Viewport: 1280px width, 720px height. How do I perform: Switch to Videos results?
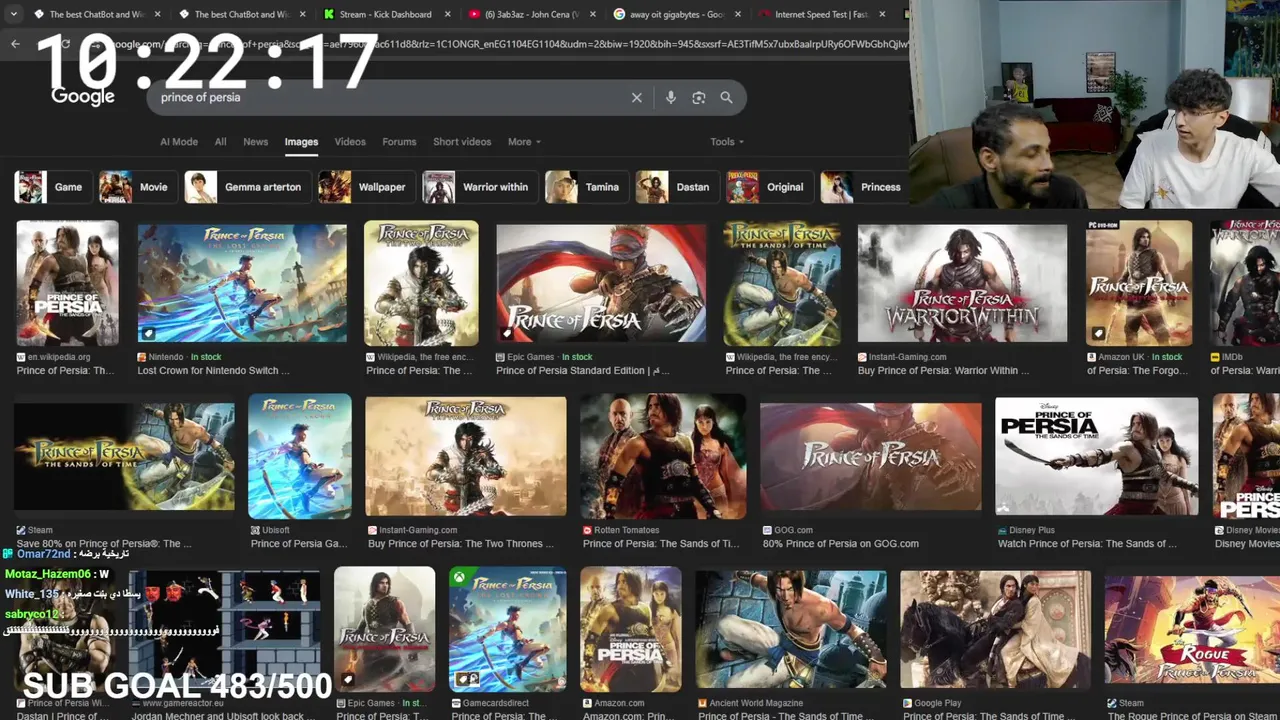tap(350, 142)
